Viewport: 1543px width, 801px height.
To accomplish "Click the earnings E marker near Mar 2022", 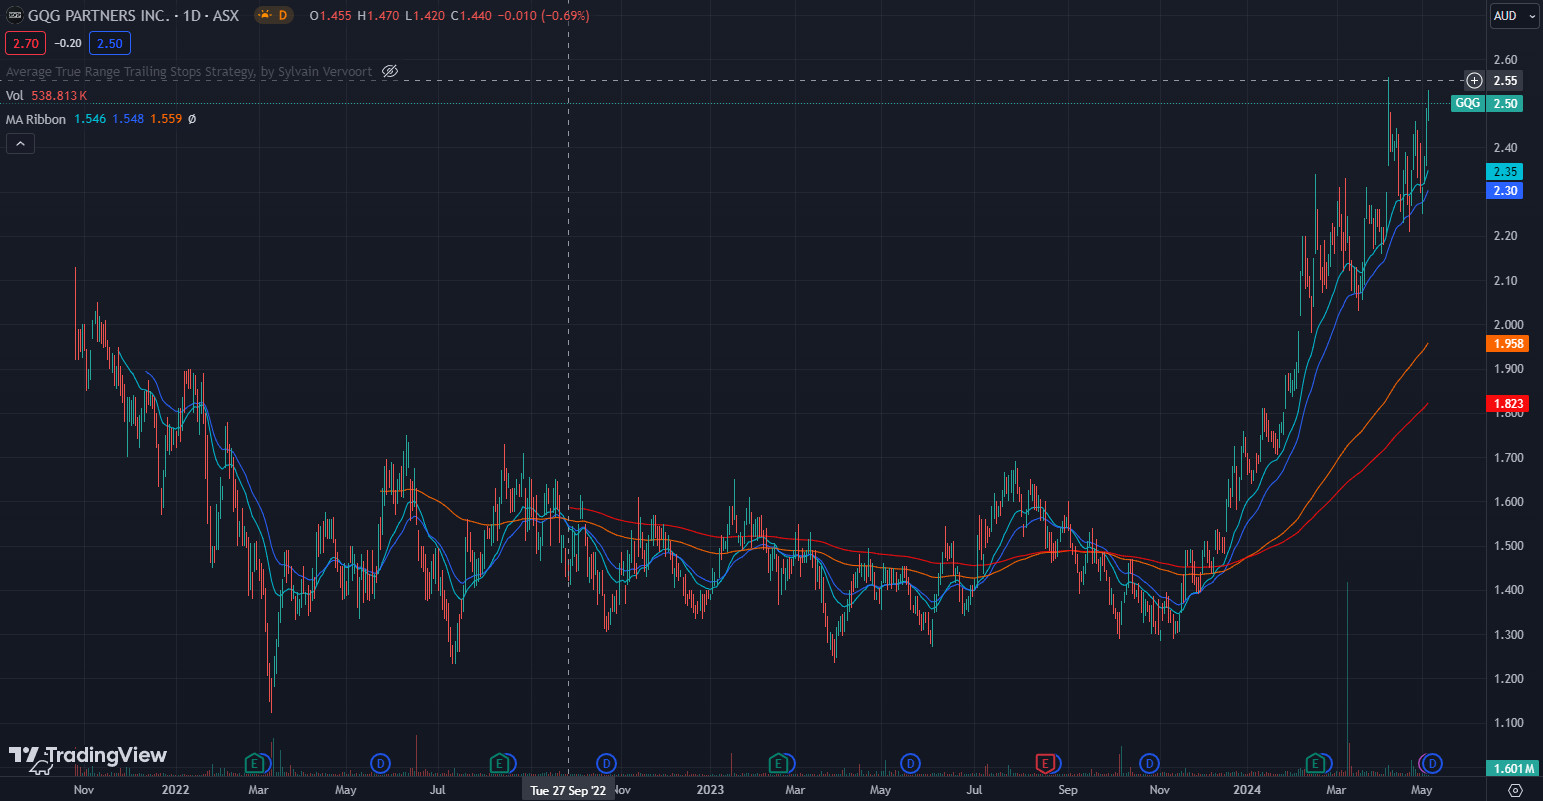I will click(x=255, y=764).
